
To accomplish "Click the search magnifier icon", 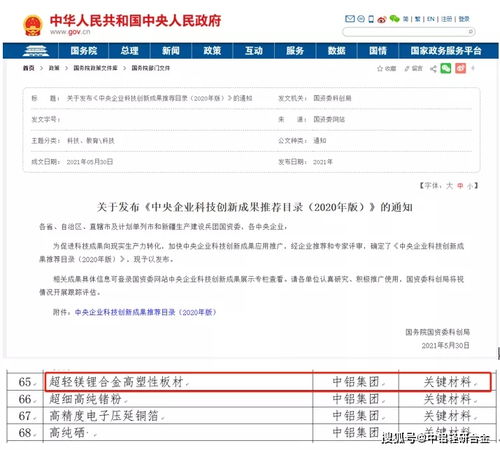I will point(471,32).
